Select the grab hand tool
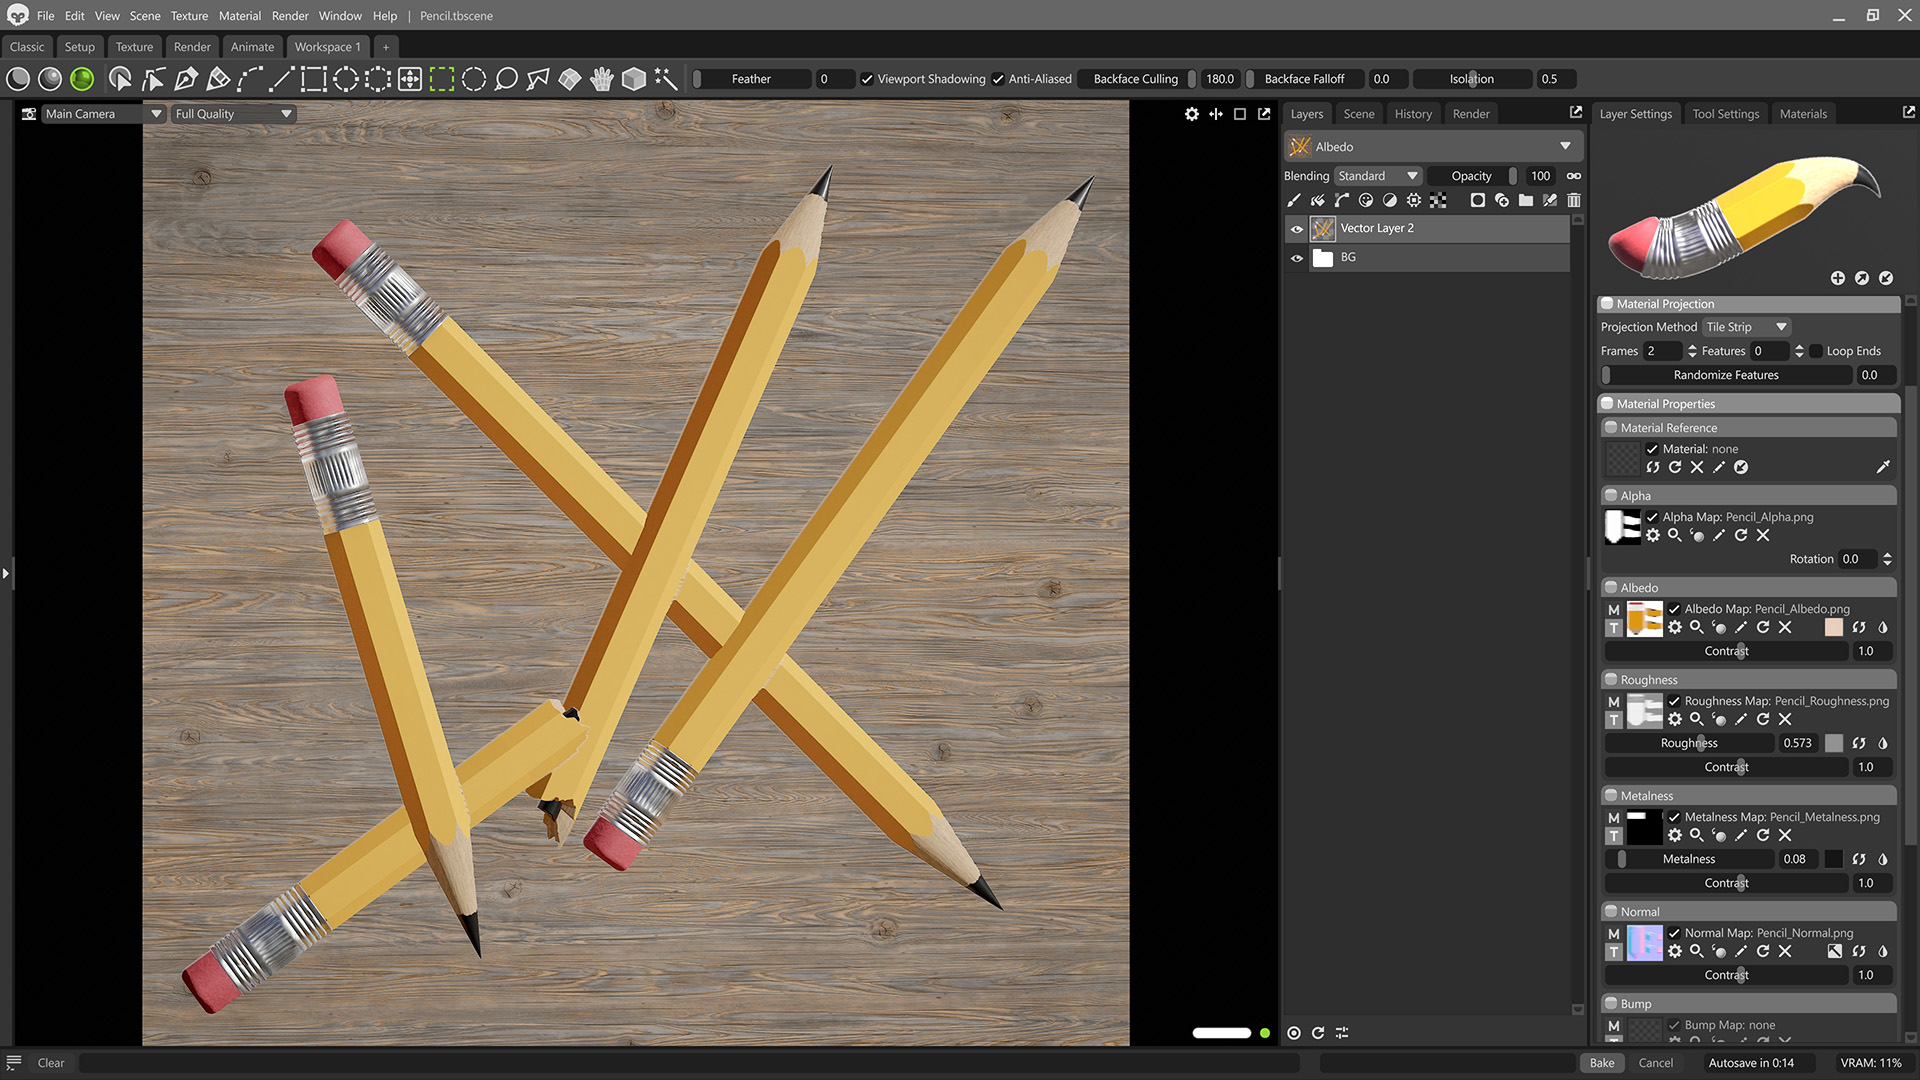The width and height of the screenshot is (1920, 1080). pyautogui.click(x=601, y=79)
